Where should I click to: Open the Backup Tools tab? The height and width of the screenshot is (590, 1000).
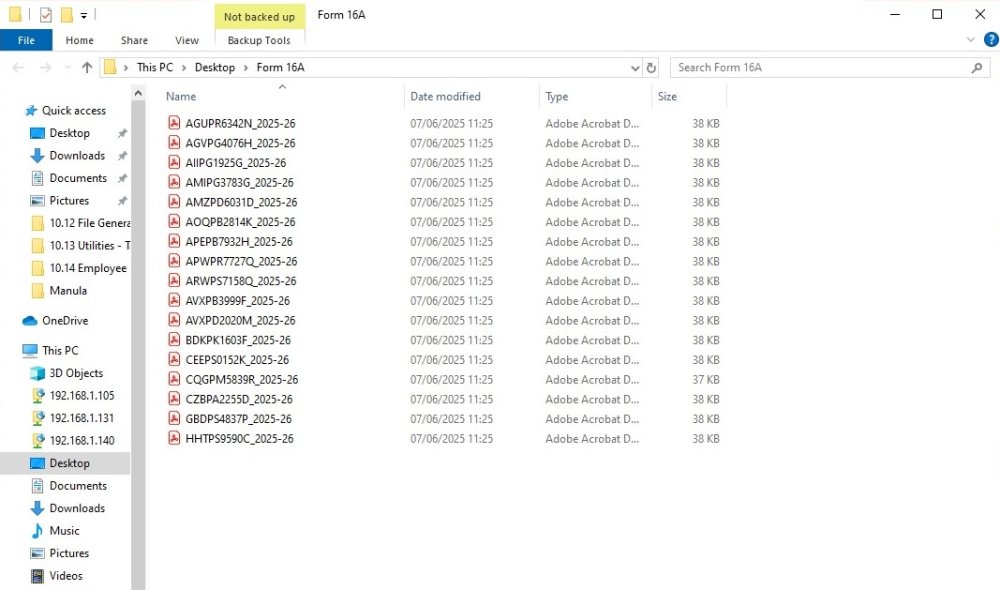tap(259, 40)
